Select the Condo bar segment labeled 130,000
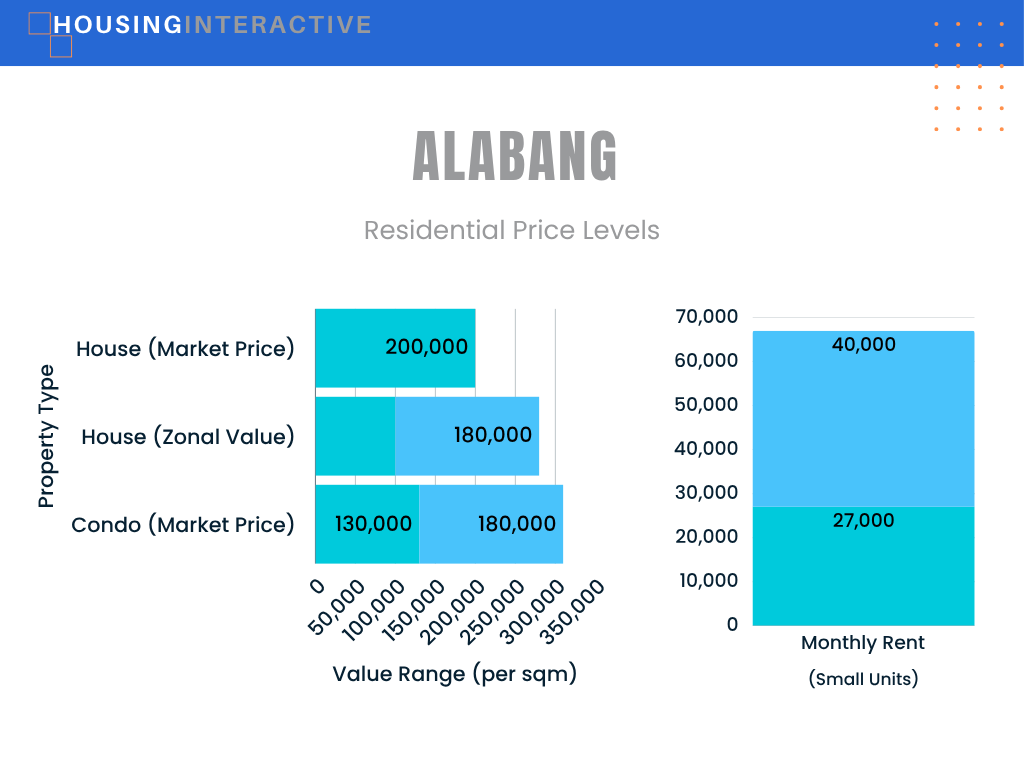The height and width of the screenshot is (768, 1024). [367, 524]
